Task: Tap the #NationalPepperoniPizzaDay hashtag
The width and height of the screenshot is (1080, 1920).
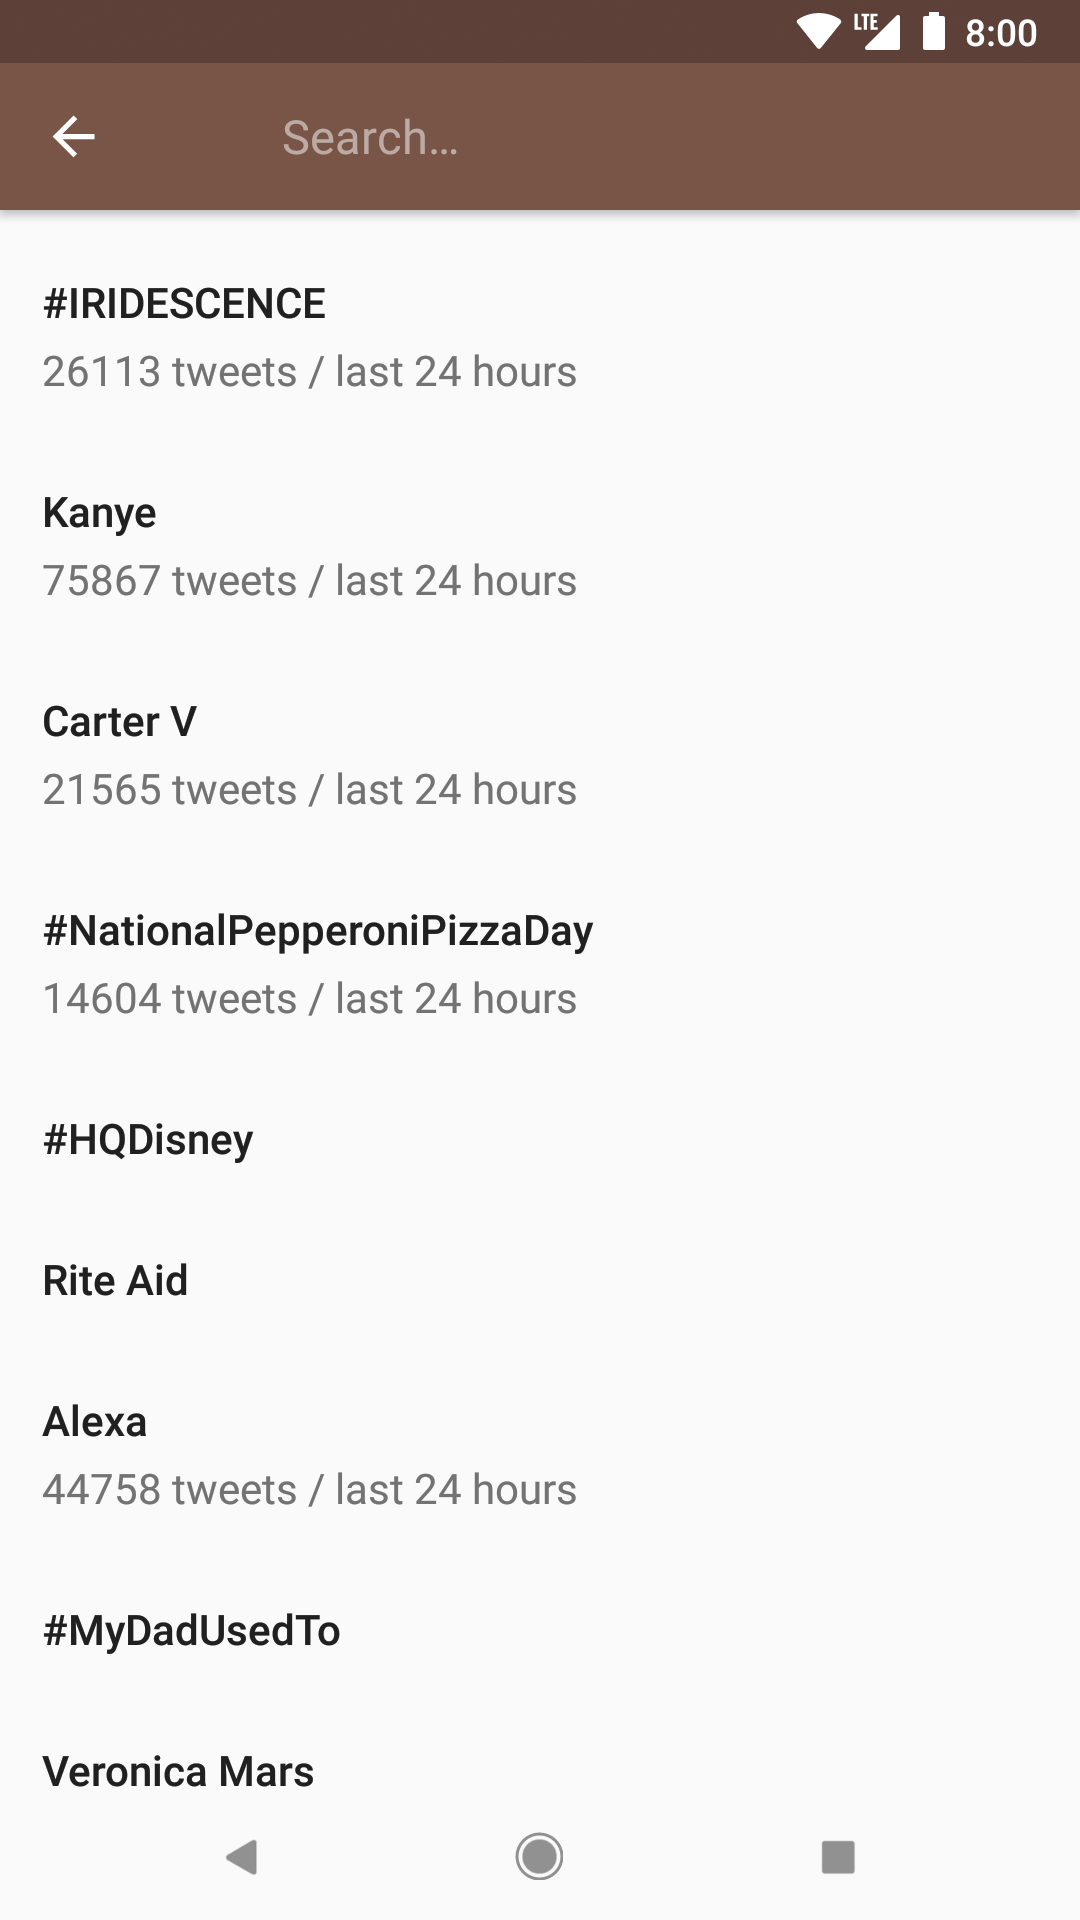Action: (x=318, y=931)
